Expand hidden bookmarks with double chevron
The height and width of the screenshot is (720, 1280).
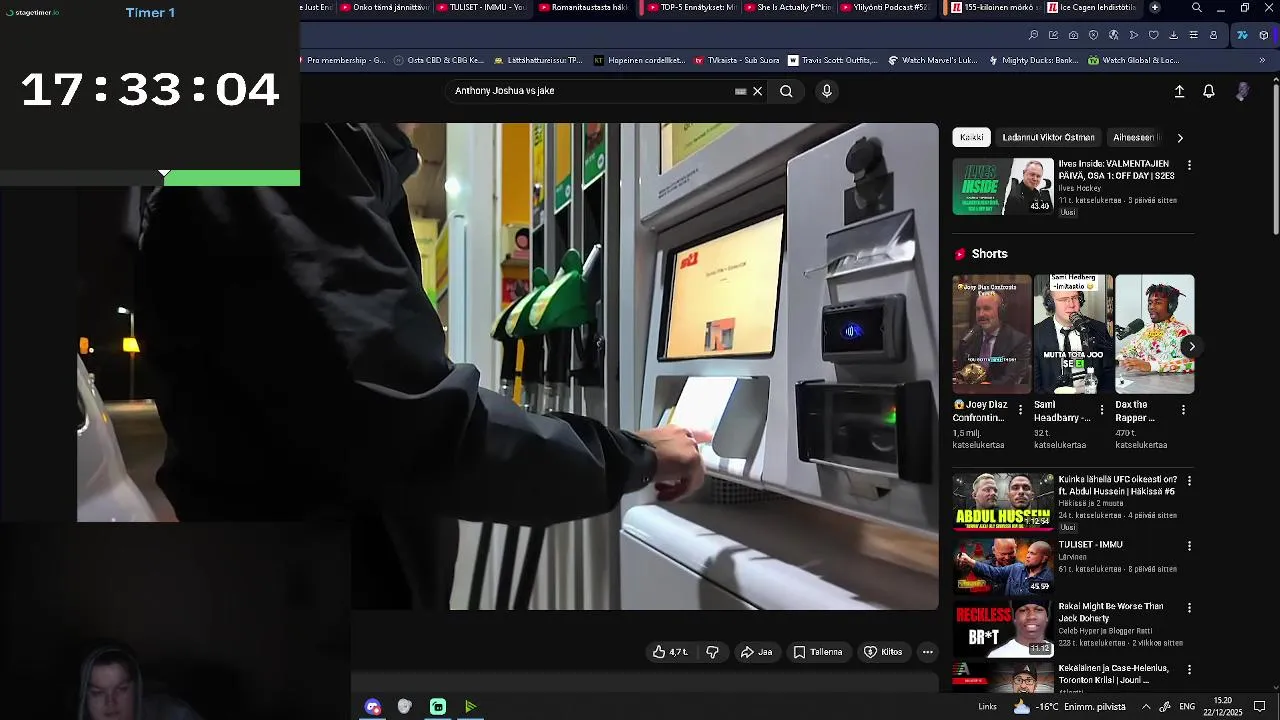1262,60
